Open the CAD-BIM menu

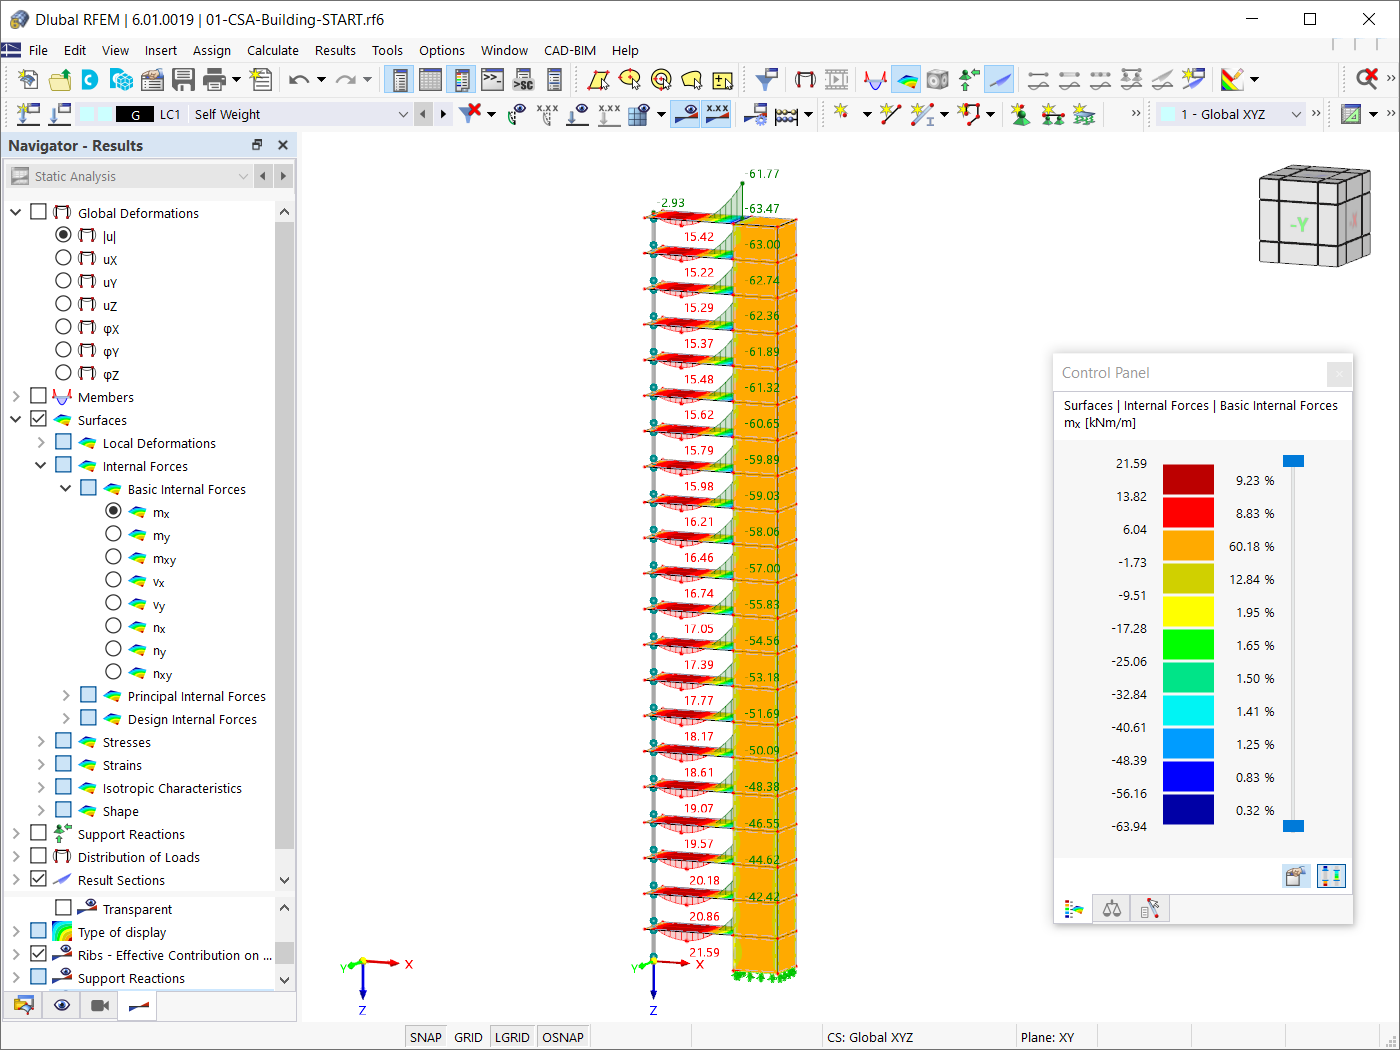[x=570, y=50]
